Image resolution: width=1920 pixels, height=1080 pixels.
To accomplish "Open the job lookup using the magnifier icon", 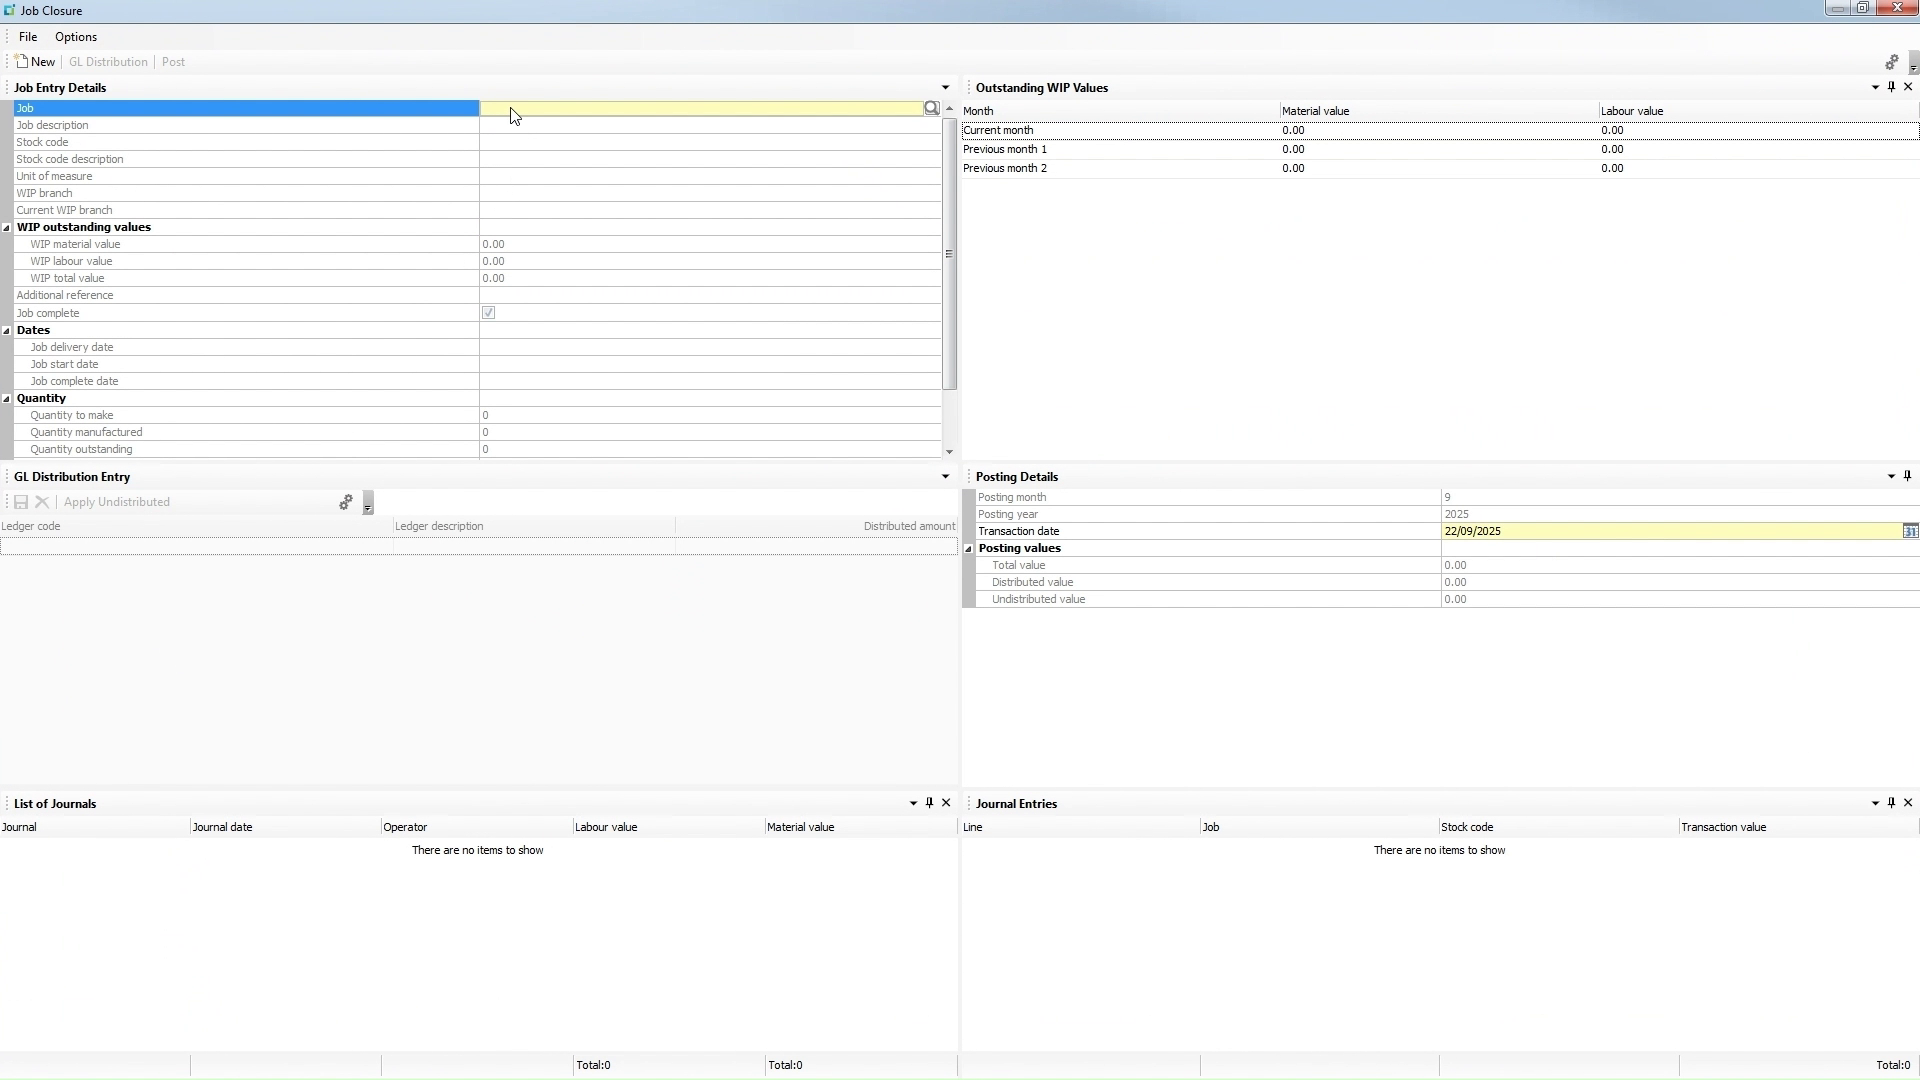I will tap(930, 108).
